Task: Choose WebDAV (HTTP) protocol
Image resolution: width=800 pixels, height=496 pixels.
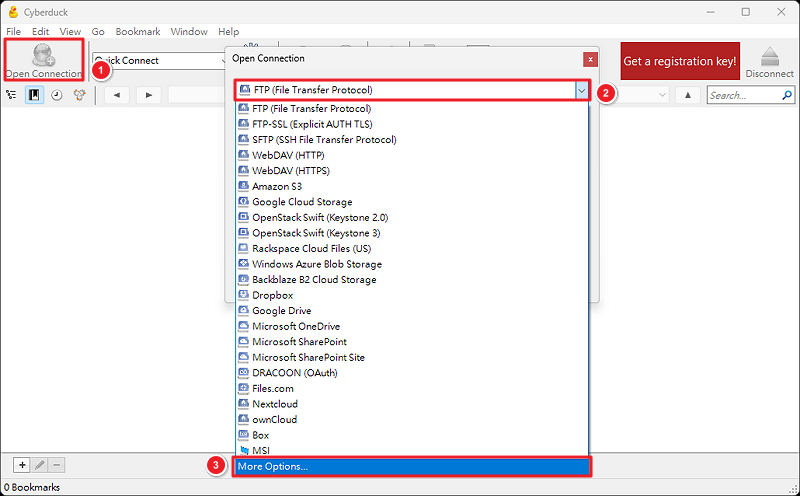Action: [x=412, y=155]
